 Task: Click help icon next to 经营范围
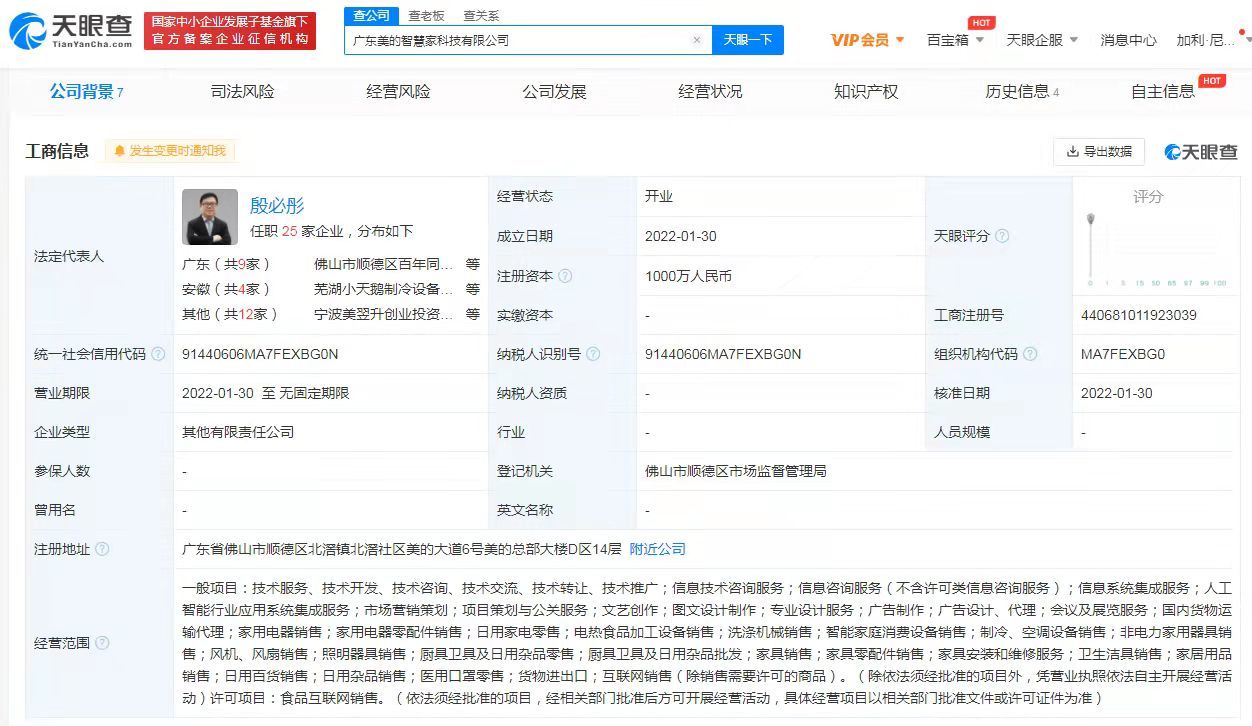(102, 643)
